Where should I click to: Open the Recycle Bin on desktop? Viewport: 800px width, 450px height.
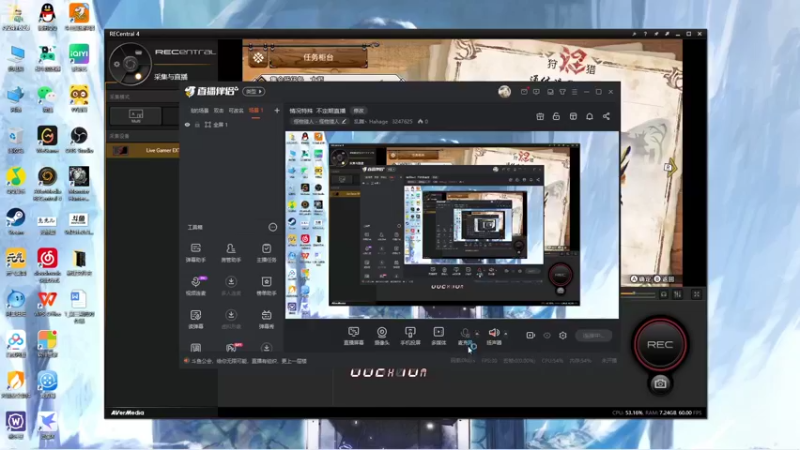pos(16,139)
